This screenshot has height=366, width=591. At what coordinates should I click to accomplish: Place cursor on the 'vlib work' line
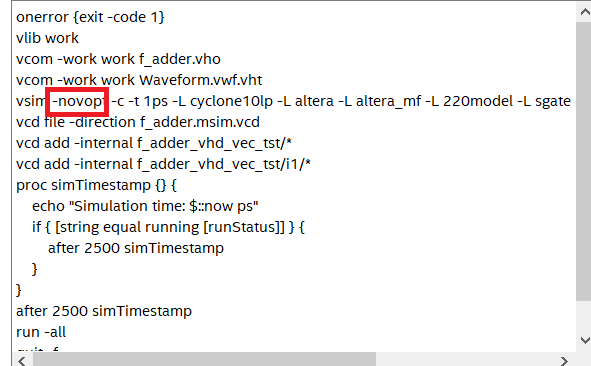pyautogui.click(x=47, y=38)
